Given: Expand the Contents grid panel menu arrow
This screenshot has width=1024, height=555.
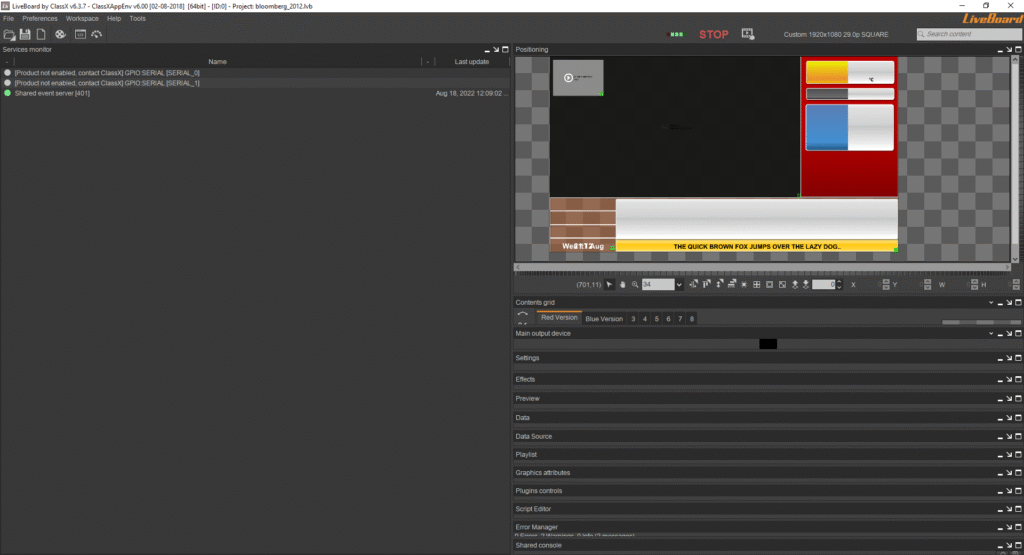Looking at the screenshot, I should click(991, 302).
